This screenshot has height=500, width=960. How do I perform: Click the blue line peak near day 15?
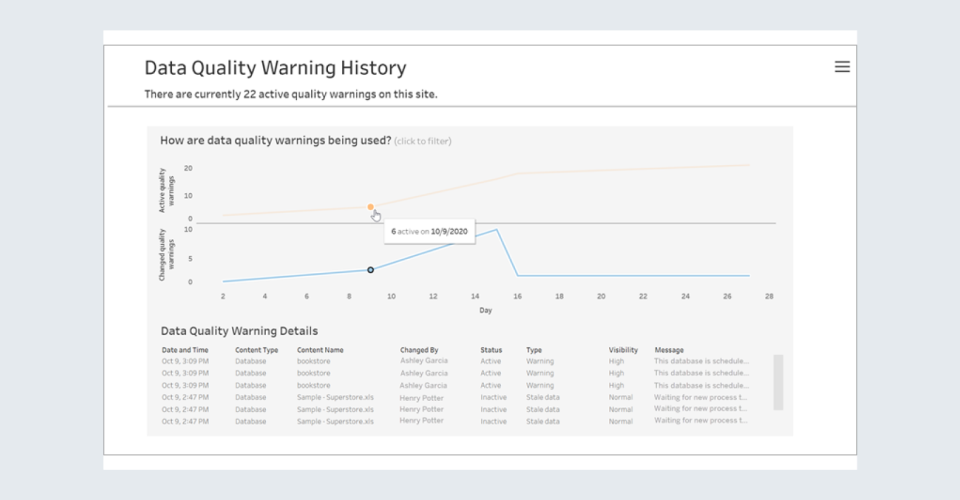[x=497, y=229]
